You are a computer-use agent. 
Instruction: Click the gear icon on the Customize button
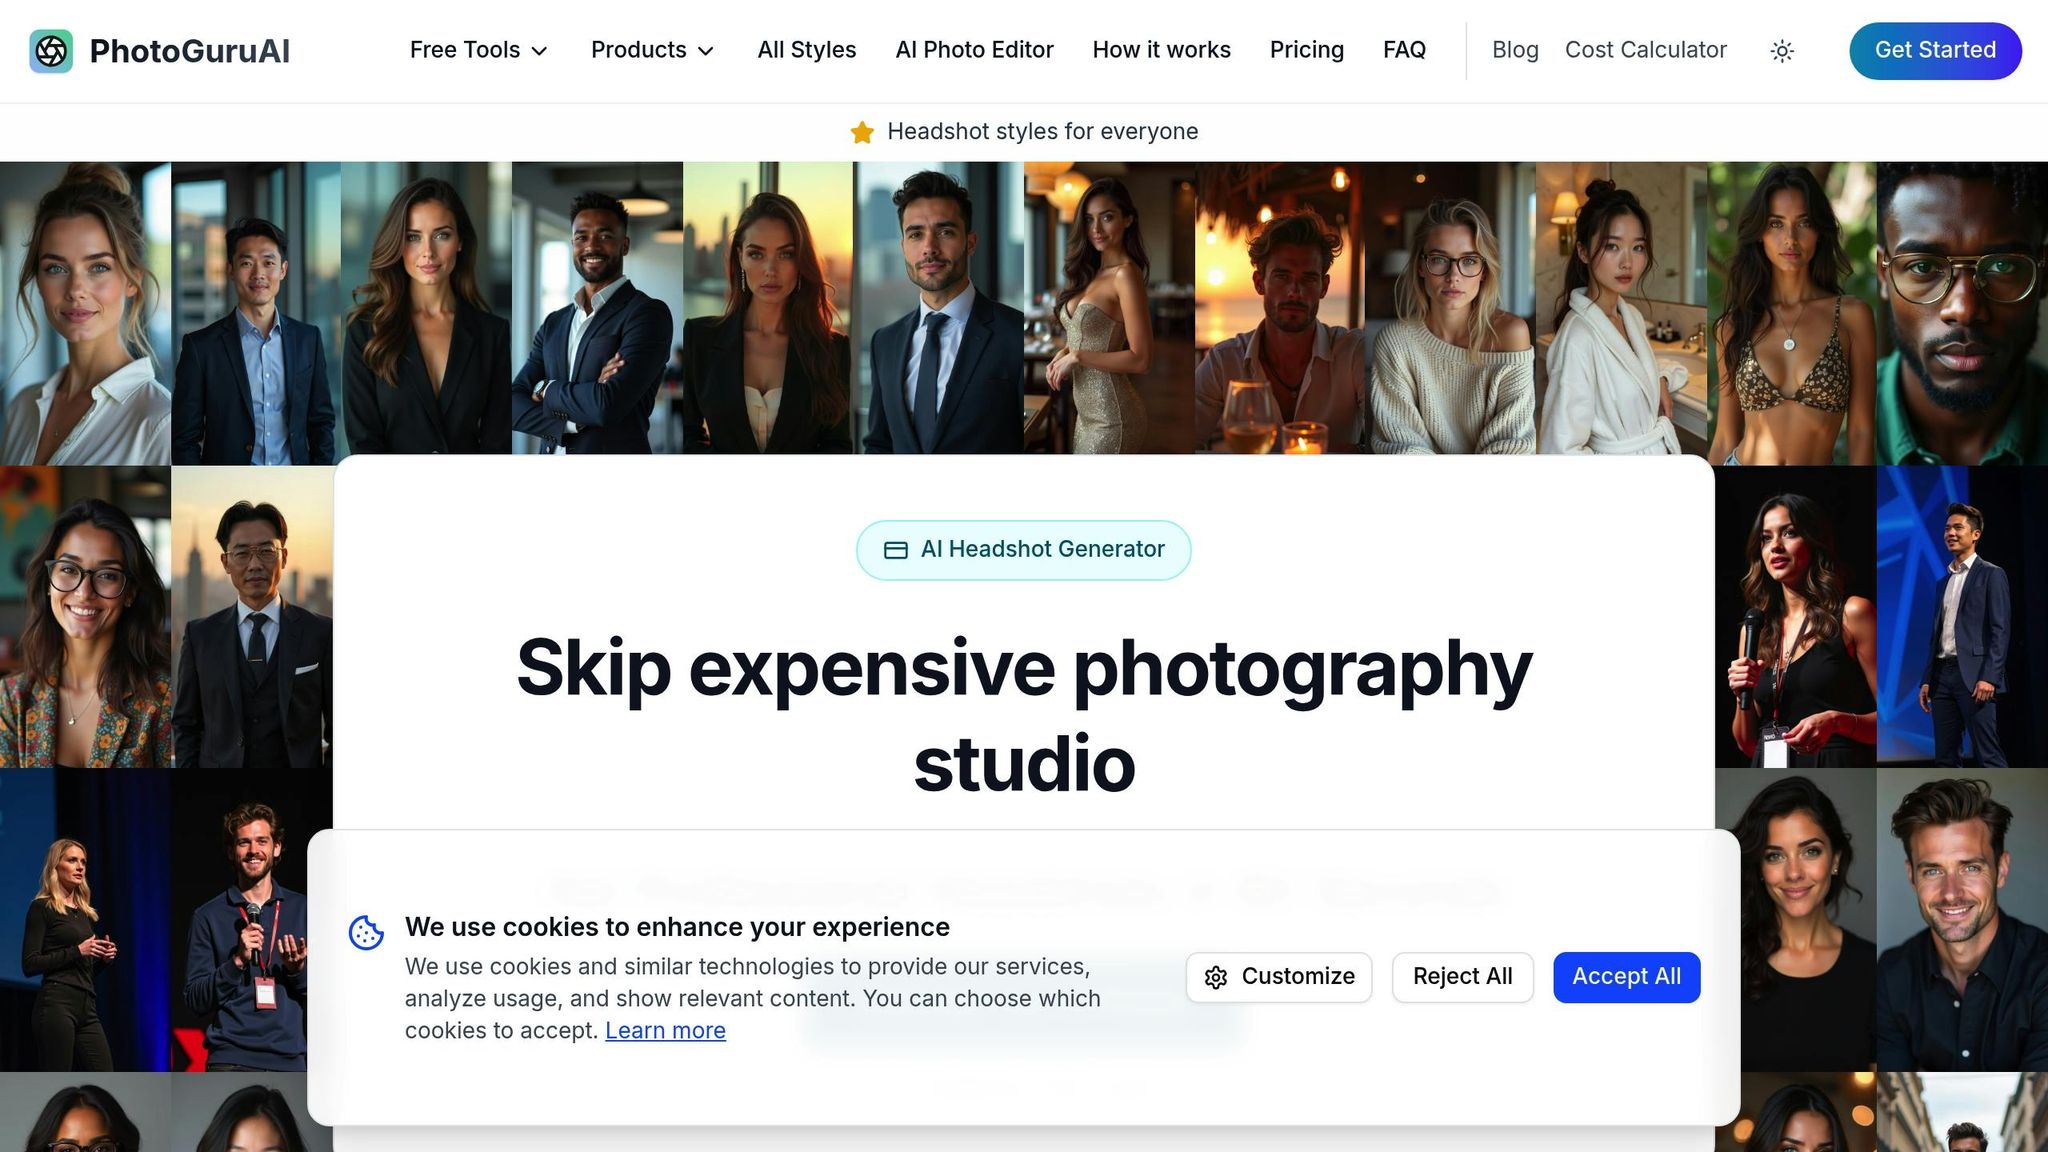pyautogui.click(x=1216, y=978)
